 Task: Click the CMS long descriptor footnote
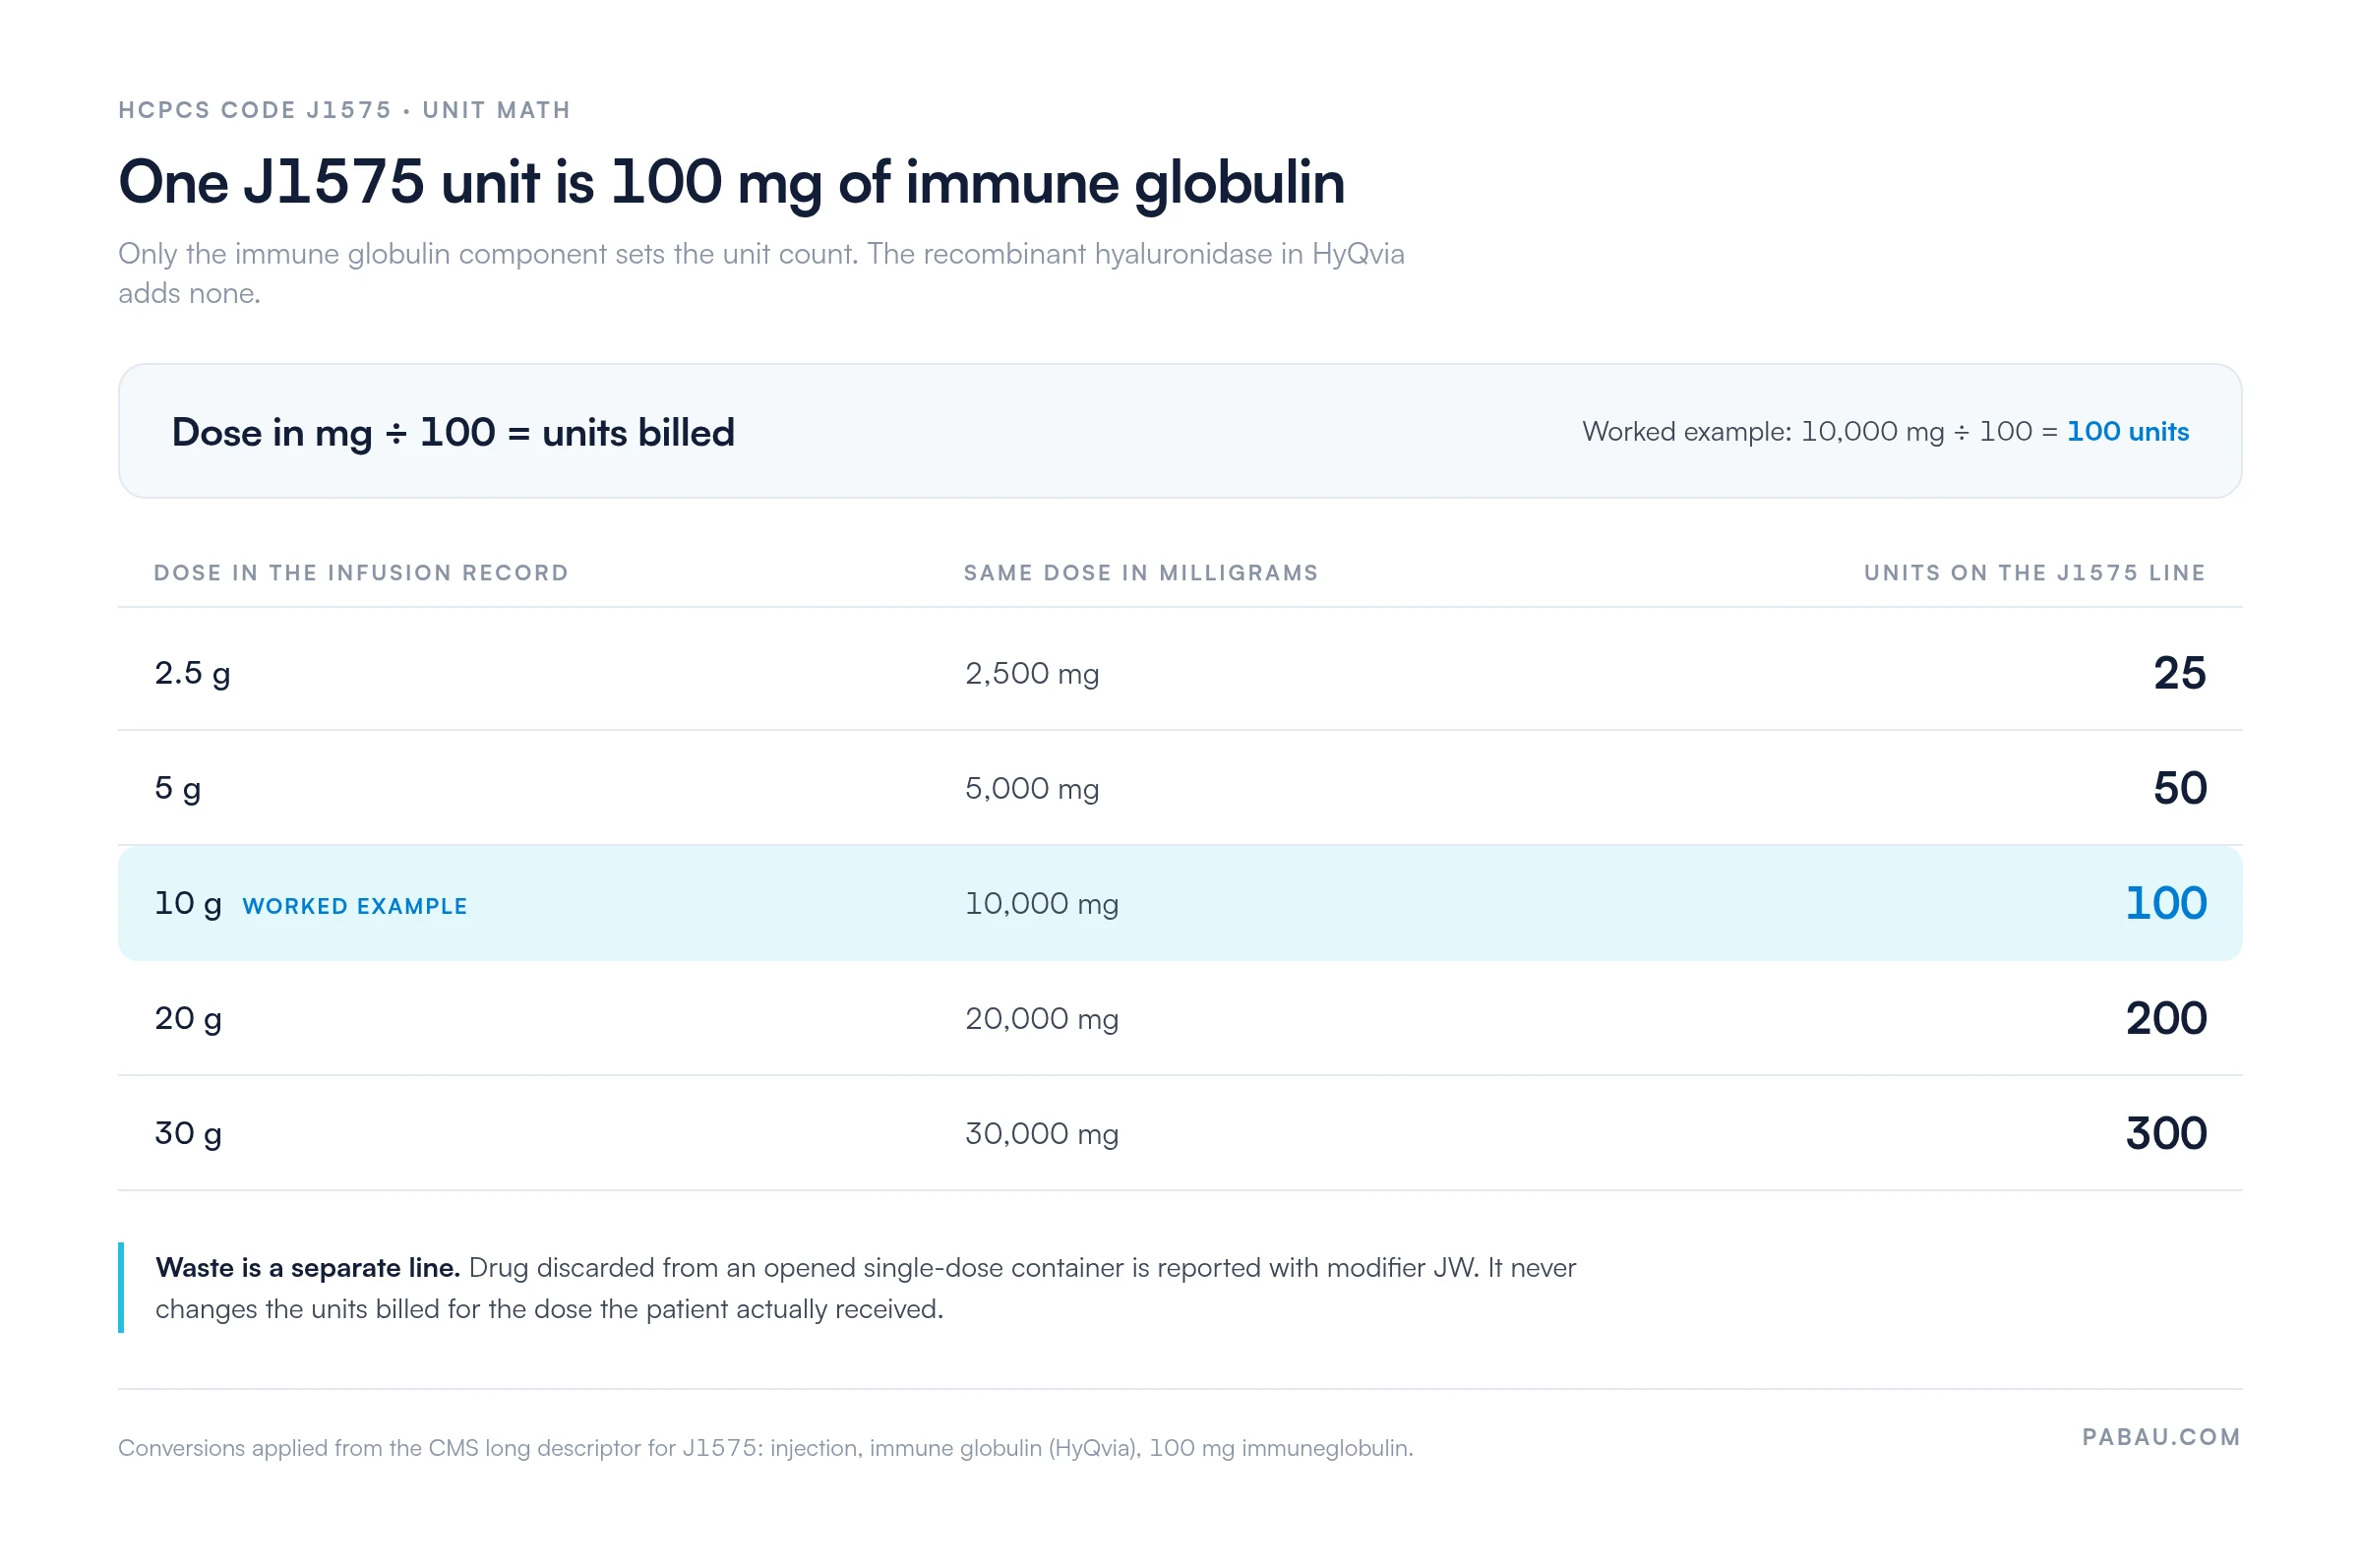click(766, 1448)
